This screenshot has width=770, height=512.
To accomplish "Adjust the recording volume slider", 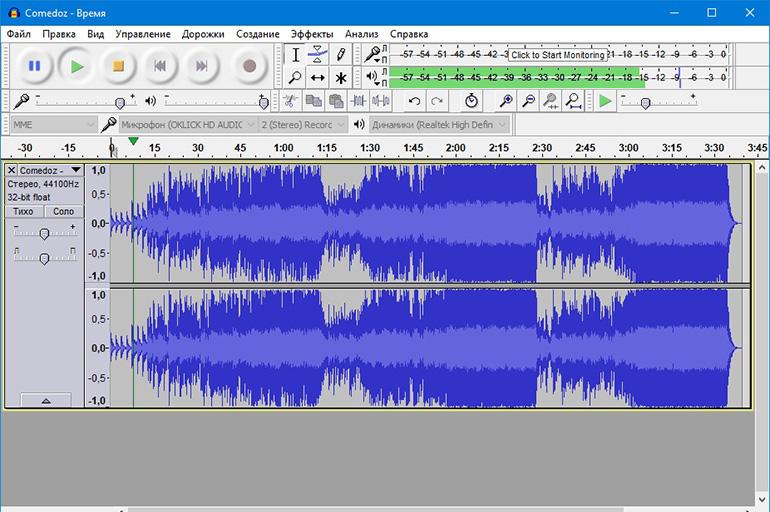I will (84, 102).
